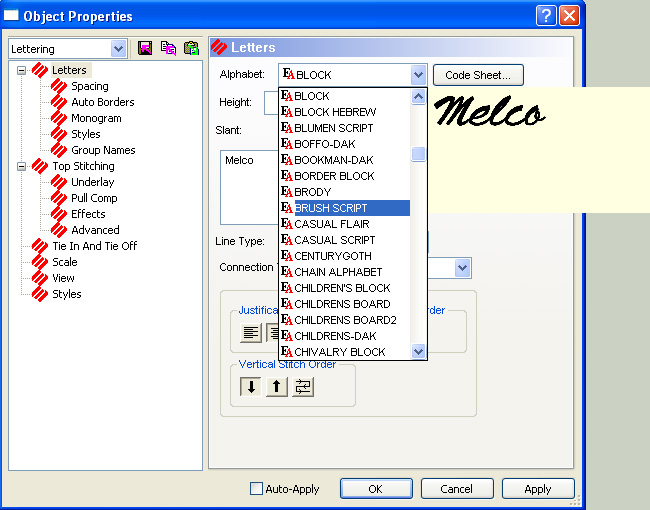
Task: Choose BLOCK HEBREW alphabet
Action: [345, 112]
